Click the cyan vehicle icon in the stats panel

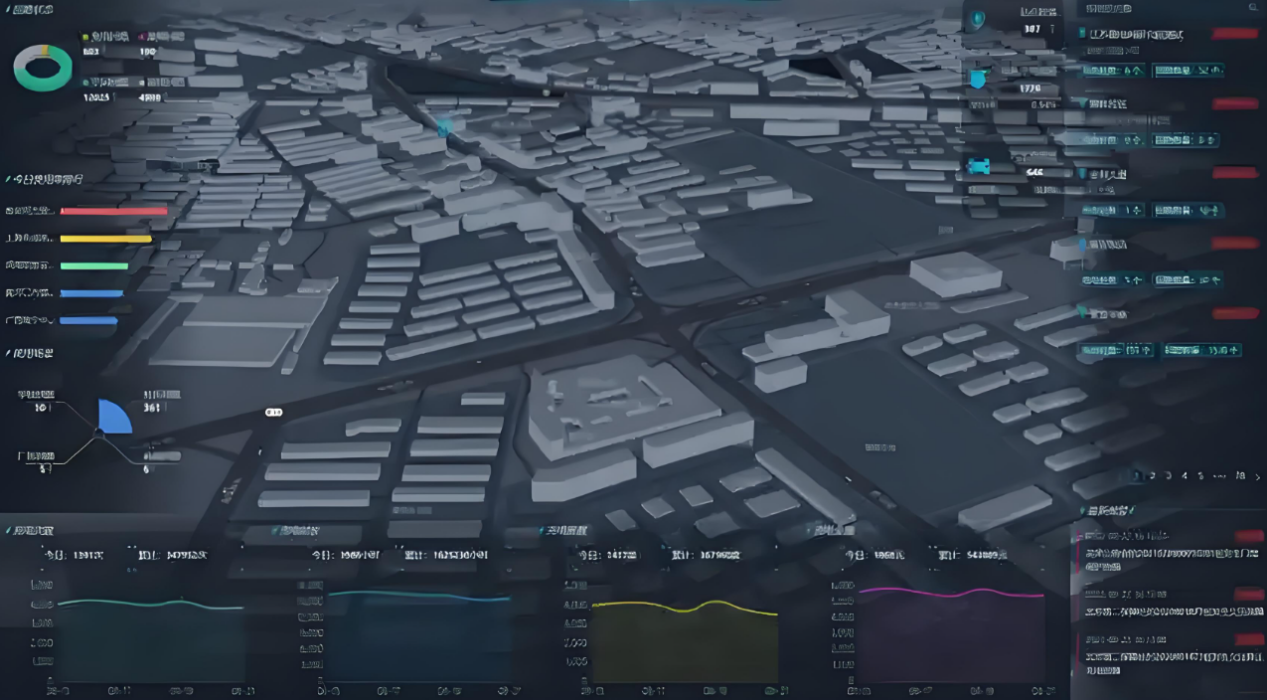978,167
